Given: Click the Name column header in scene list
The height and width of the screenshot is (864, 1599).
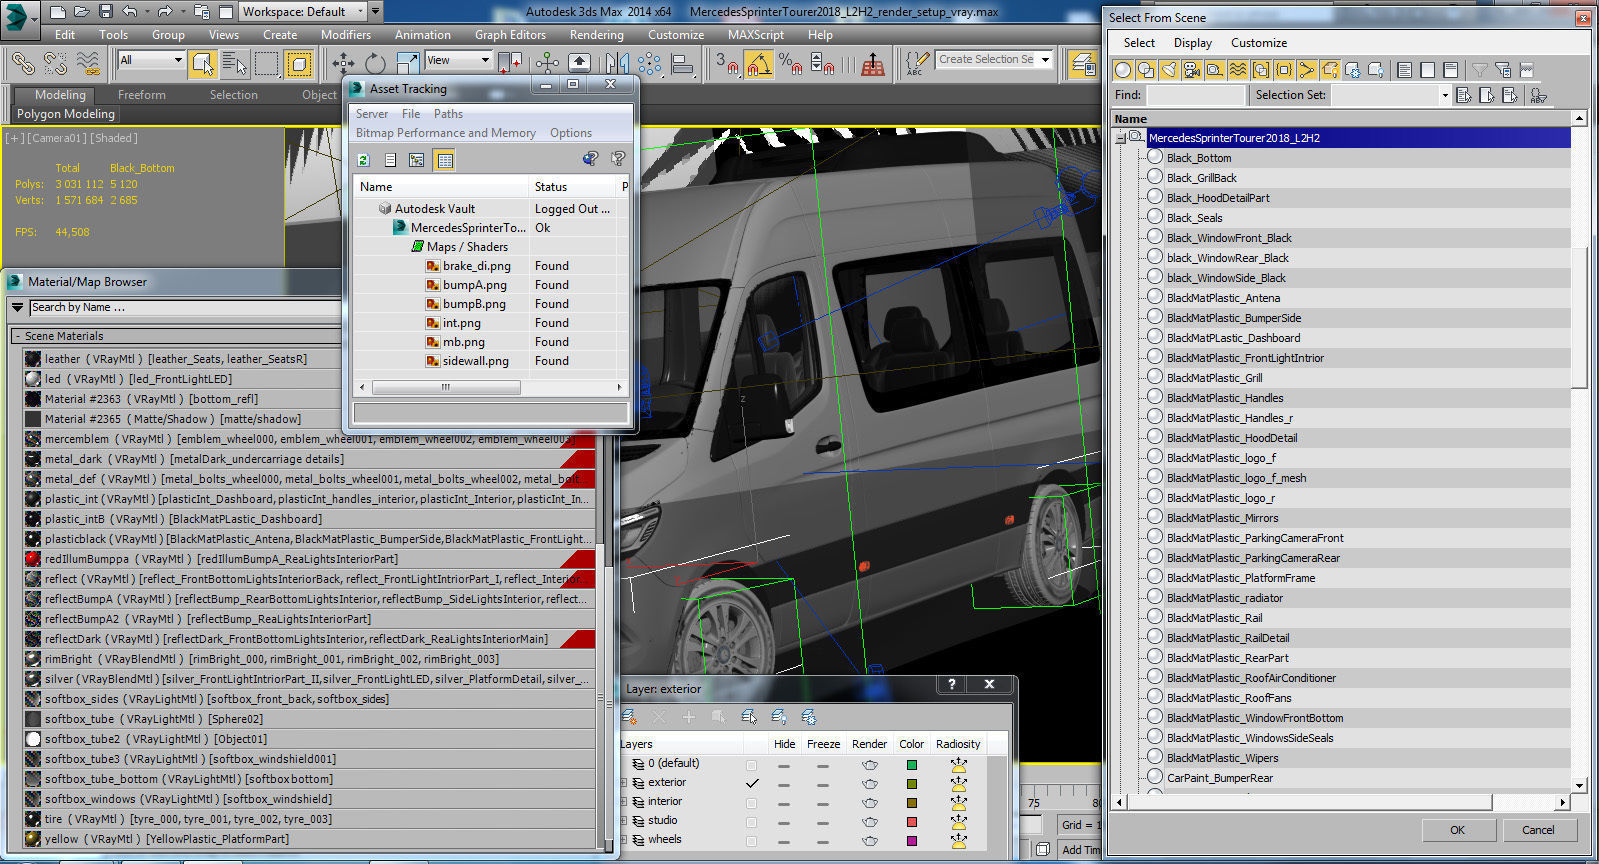Looking at the screenshot, I should [x=1340, y=119].
